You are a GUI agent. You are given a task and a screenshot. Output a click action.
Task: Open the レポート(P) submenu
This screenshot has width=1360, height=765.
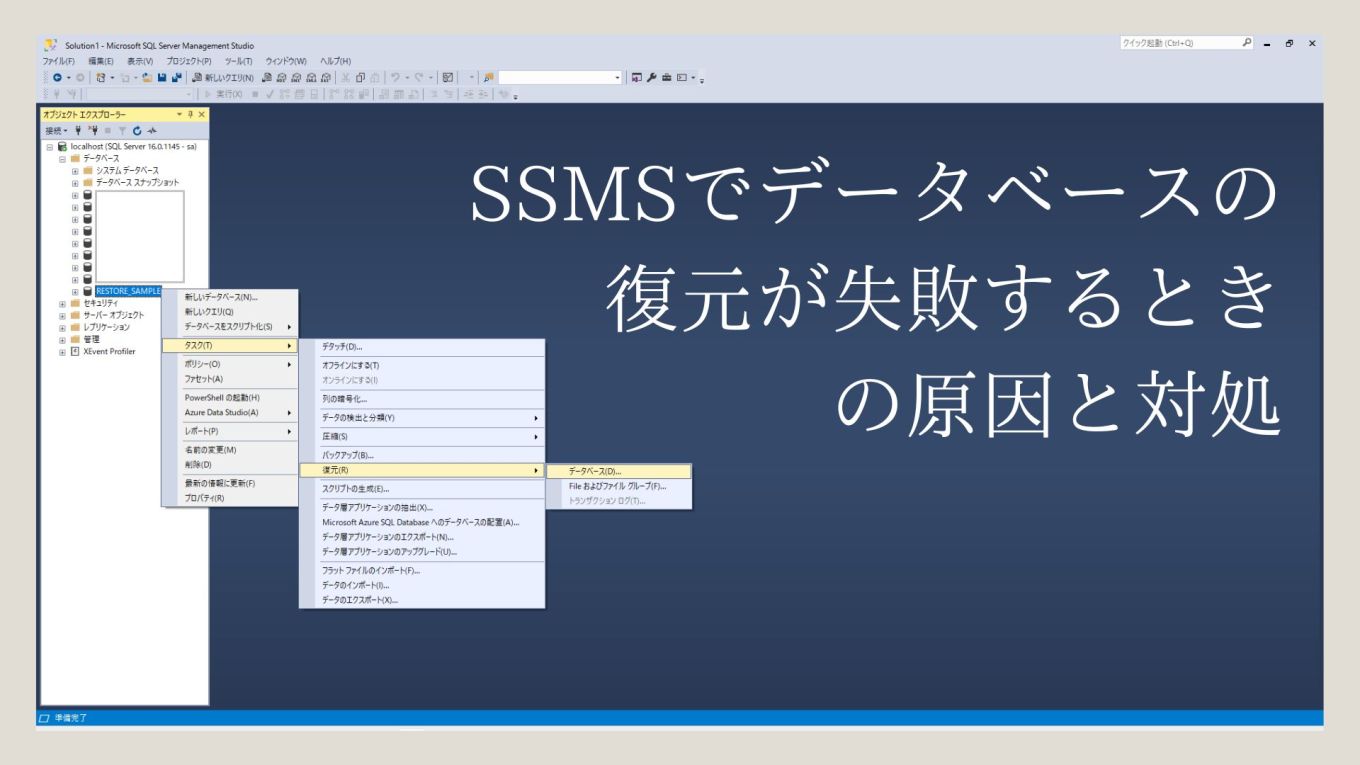(230, 431)
